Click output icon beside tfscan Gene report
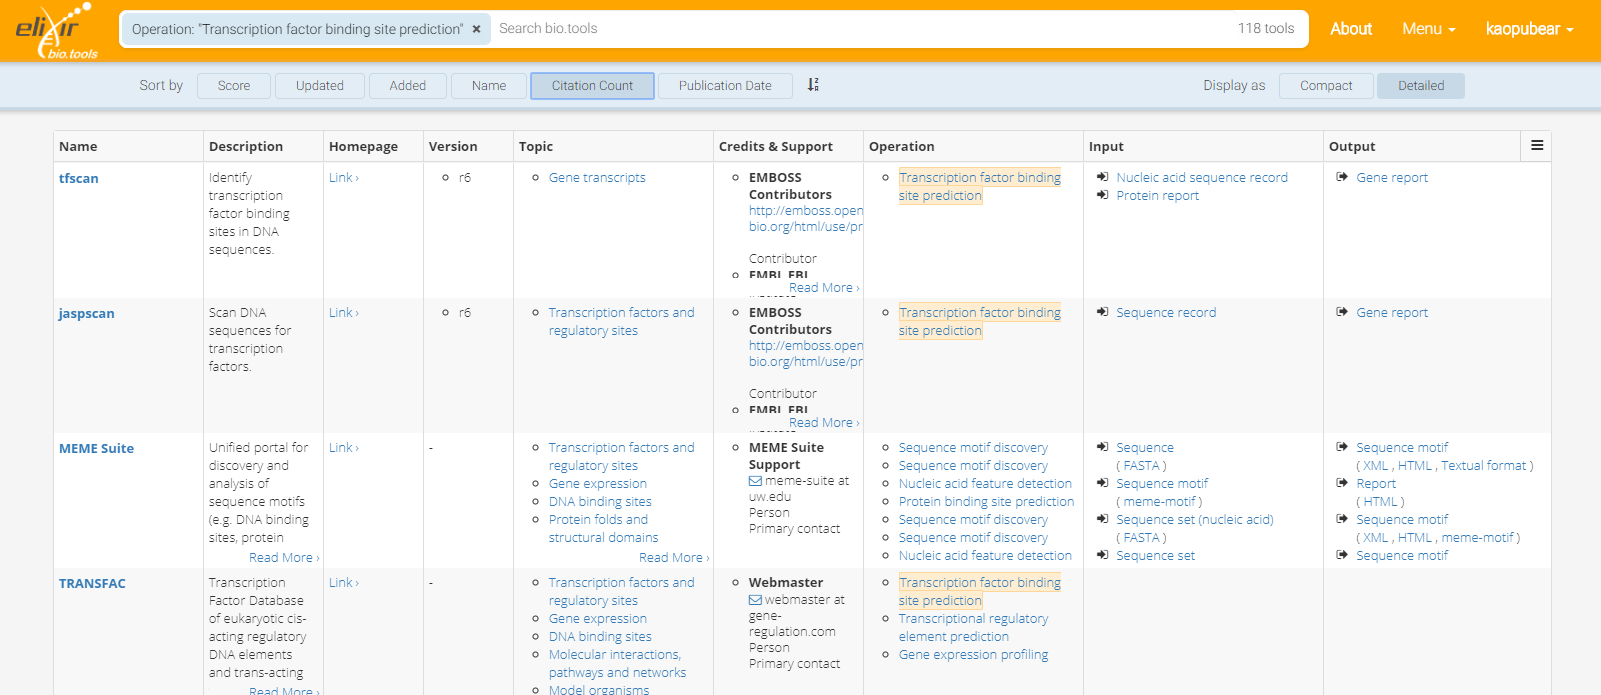Screen dimensions: 1601x695 1342,177
